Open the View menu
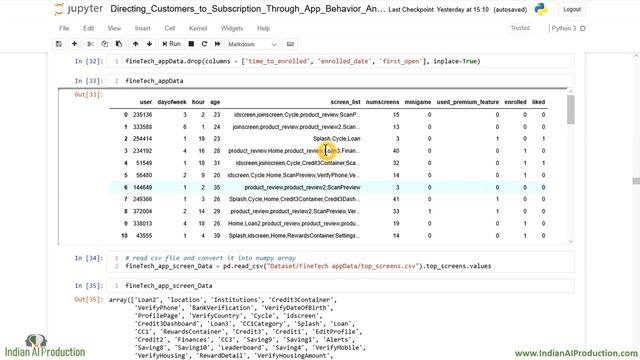The height and width of the screenshot is (360, 640). 114,28
